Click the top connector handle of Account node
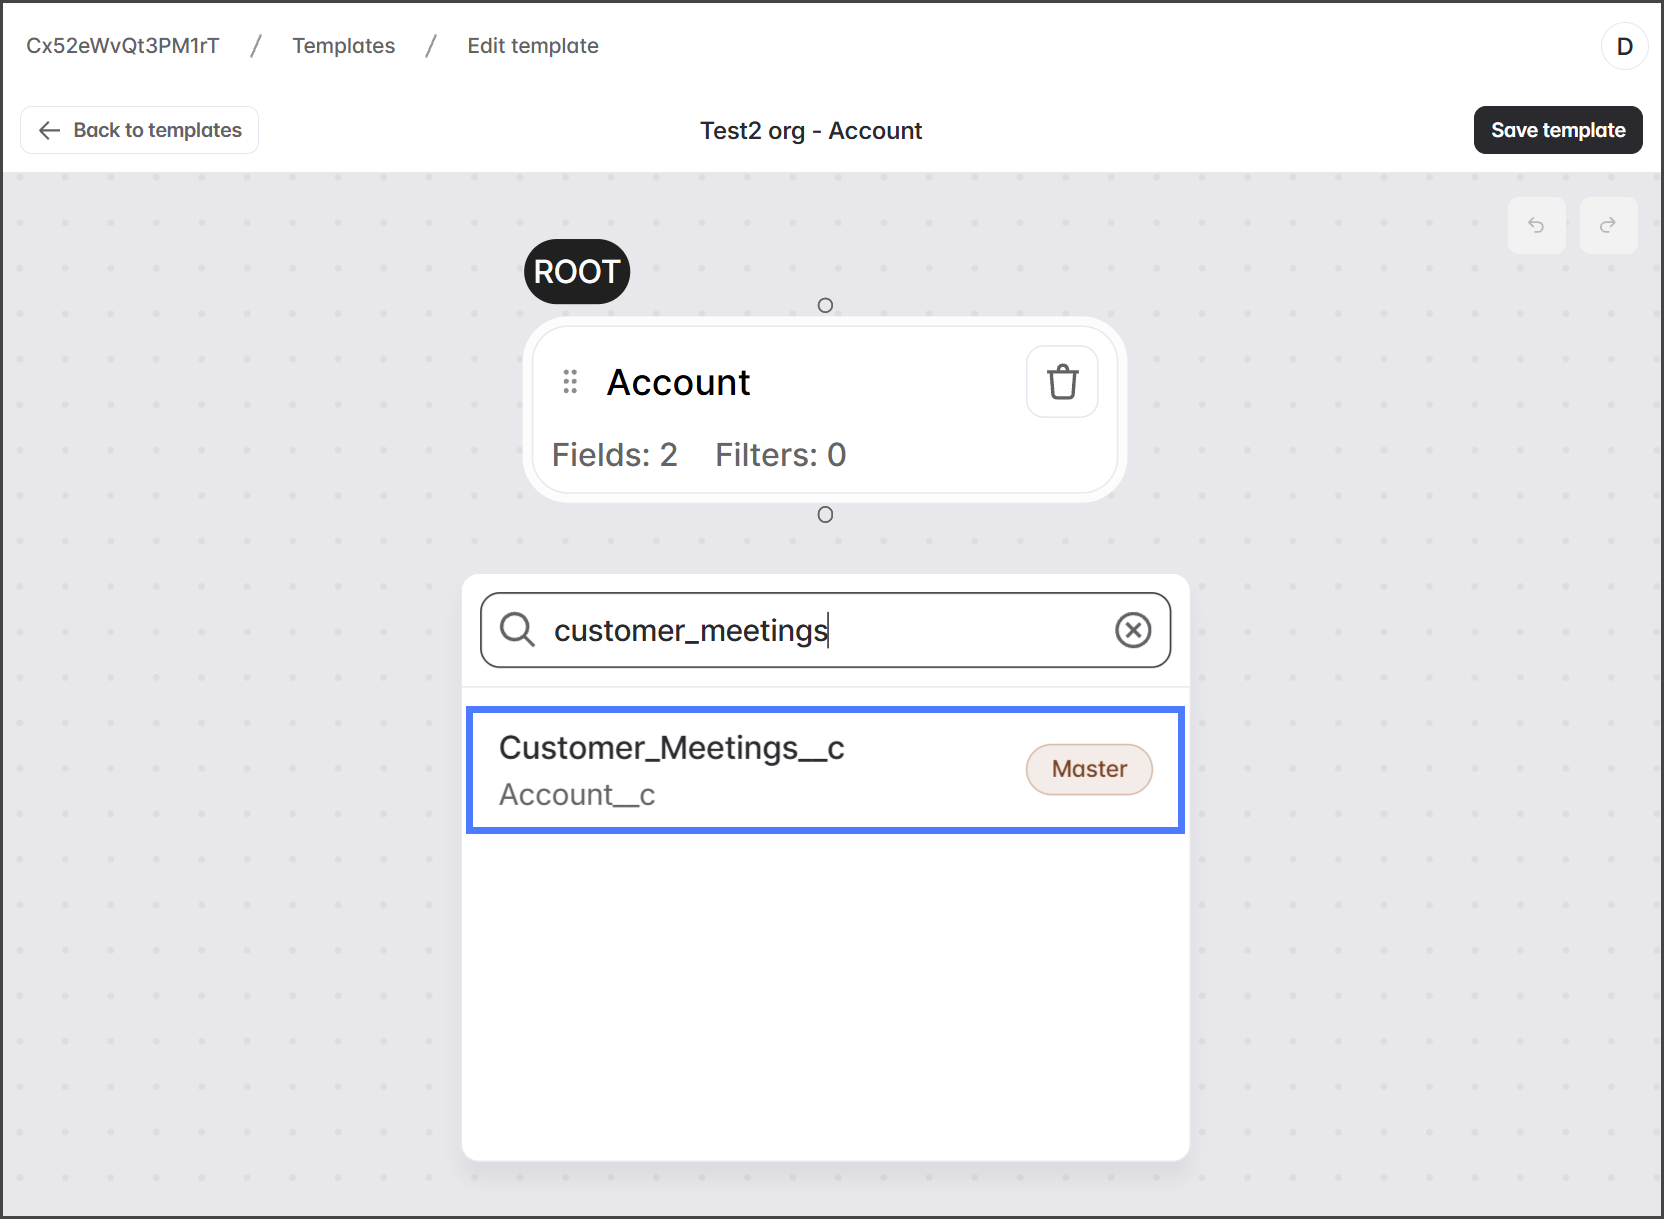 click(825, 305)
